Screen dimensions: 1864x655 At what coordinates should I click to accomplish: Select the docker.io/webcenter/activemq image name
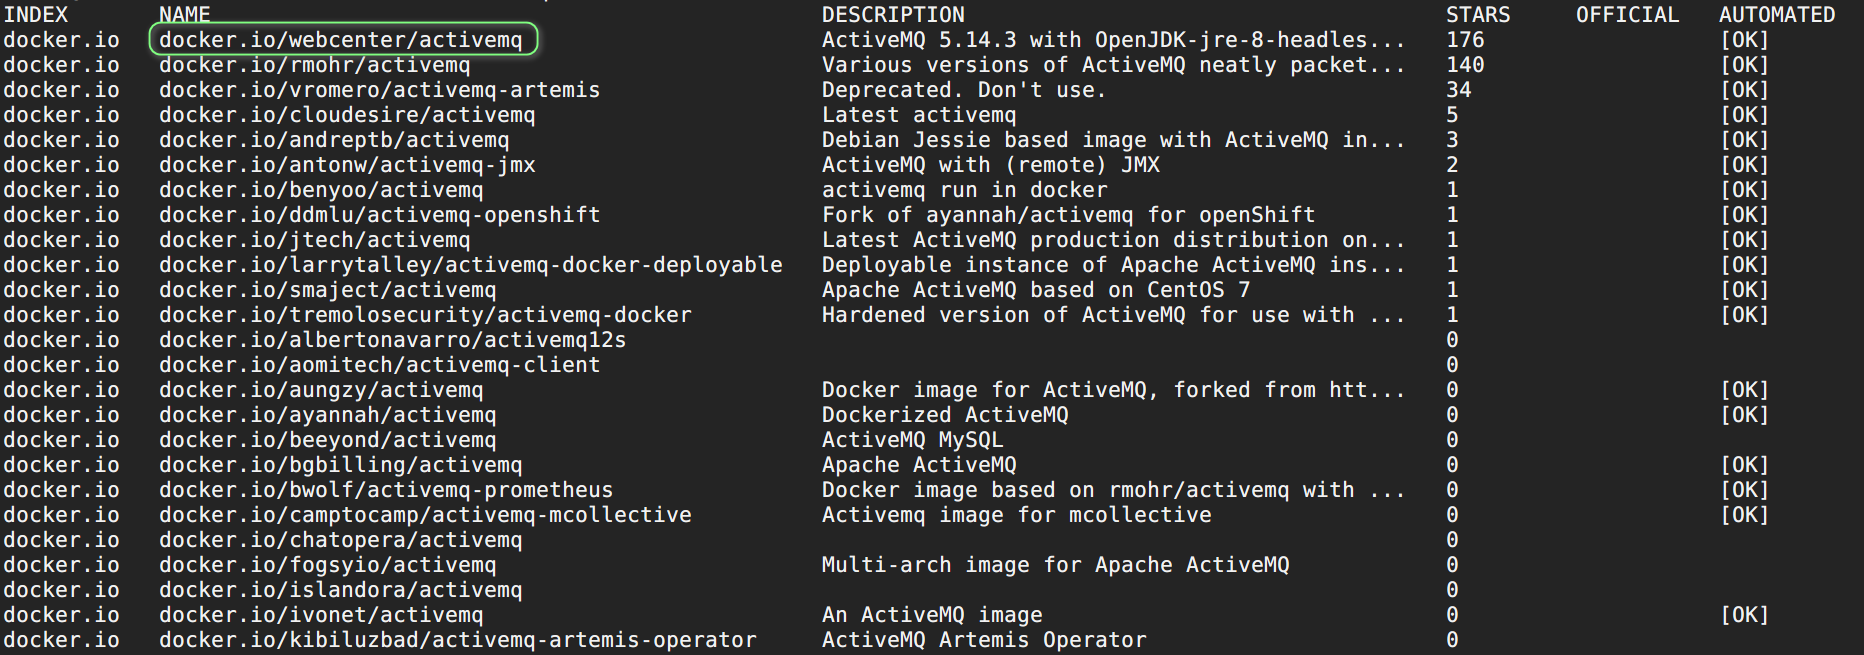tap(341, 40)
